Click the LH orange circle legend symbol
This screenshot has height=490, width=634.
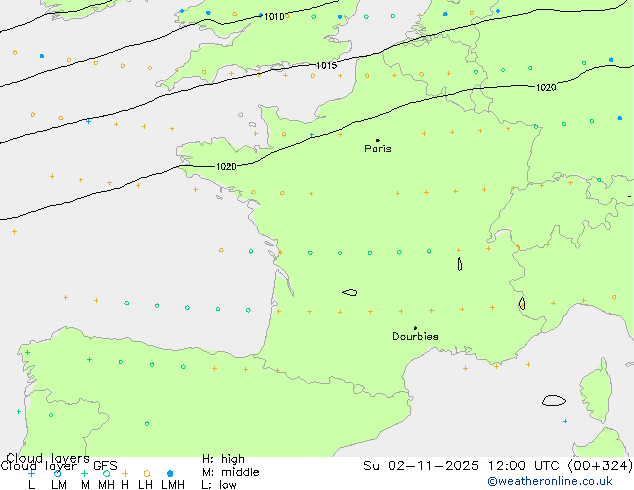[x=146, y=473]
